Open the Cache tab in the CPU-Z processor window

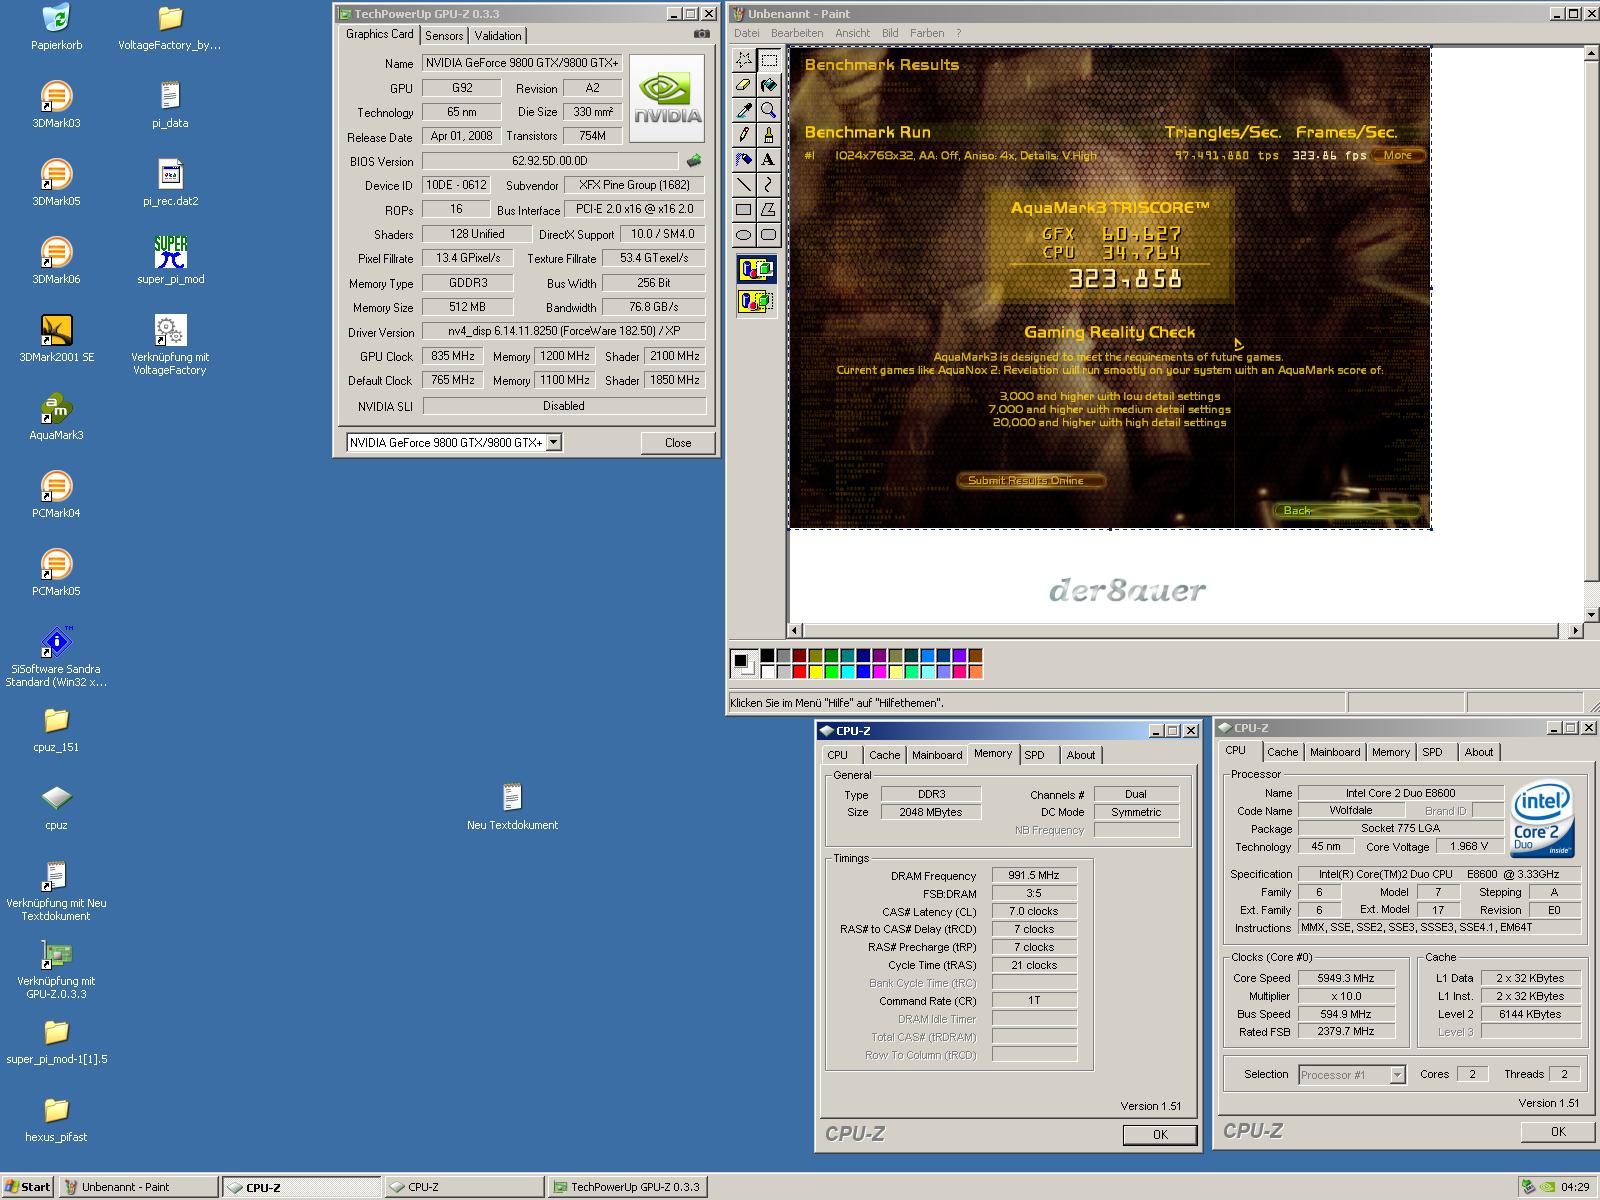pyautogui.click(x=1283, y=752)
